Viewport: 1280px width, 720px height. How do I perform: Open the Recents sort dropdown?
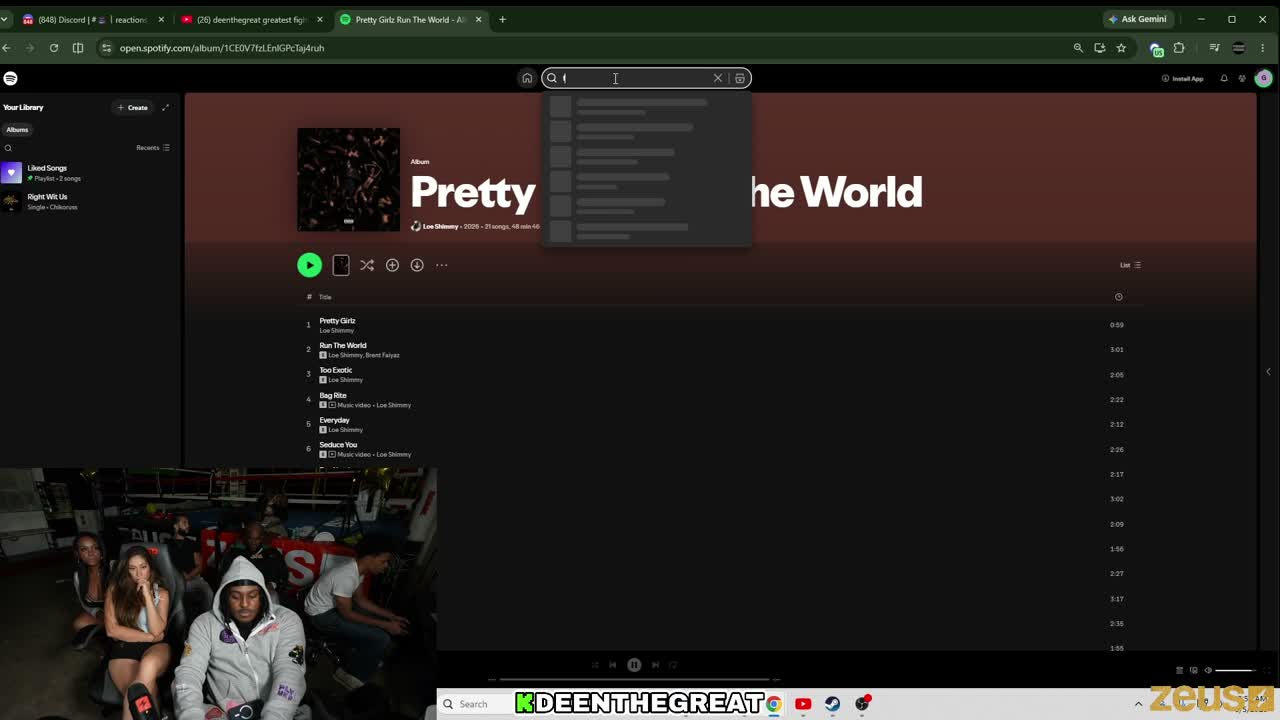(153, 148)
